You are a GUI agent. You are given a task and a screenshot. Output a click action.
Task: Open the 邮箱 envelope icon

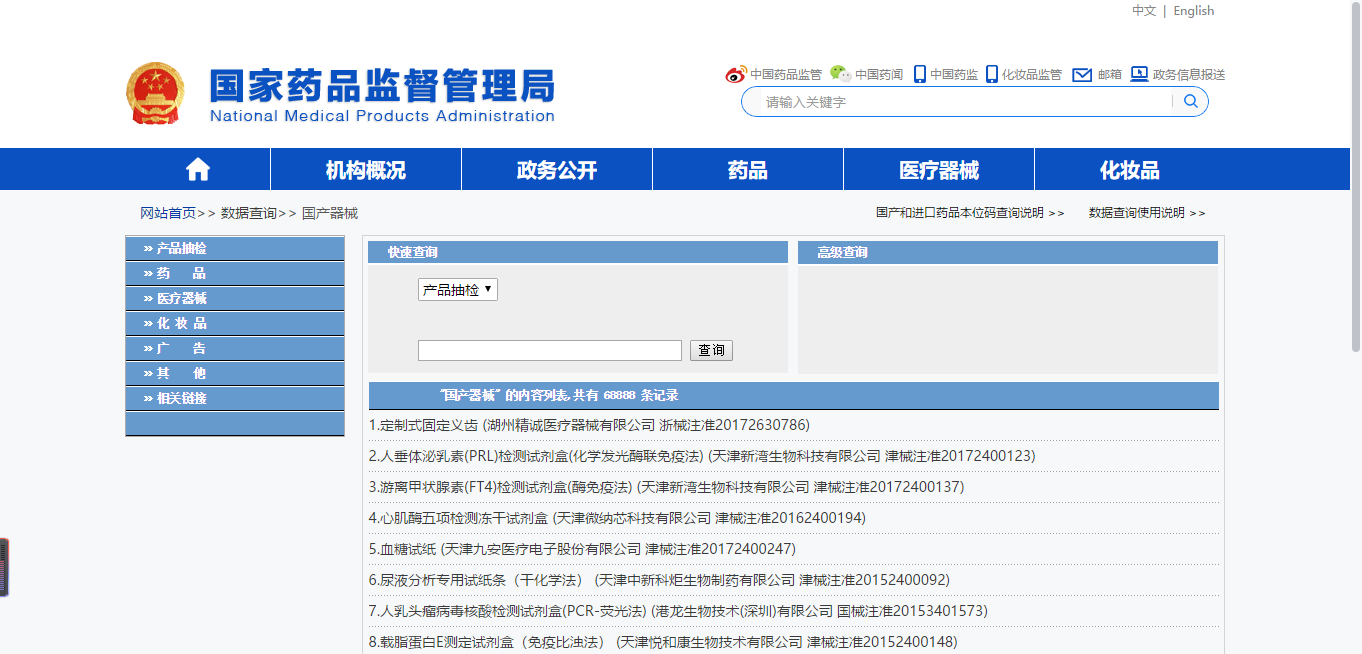point(1081,73)
